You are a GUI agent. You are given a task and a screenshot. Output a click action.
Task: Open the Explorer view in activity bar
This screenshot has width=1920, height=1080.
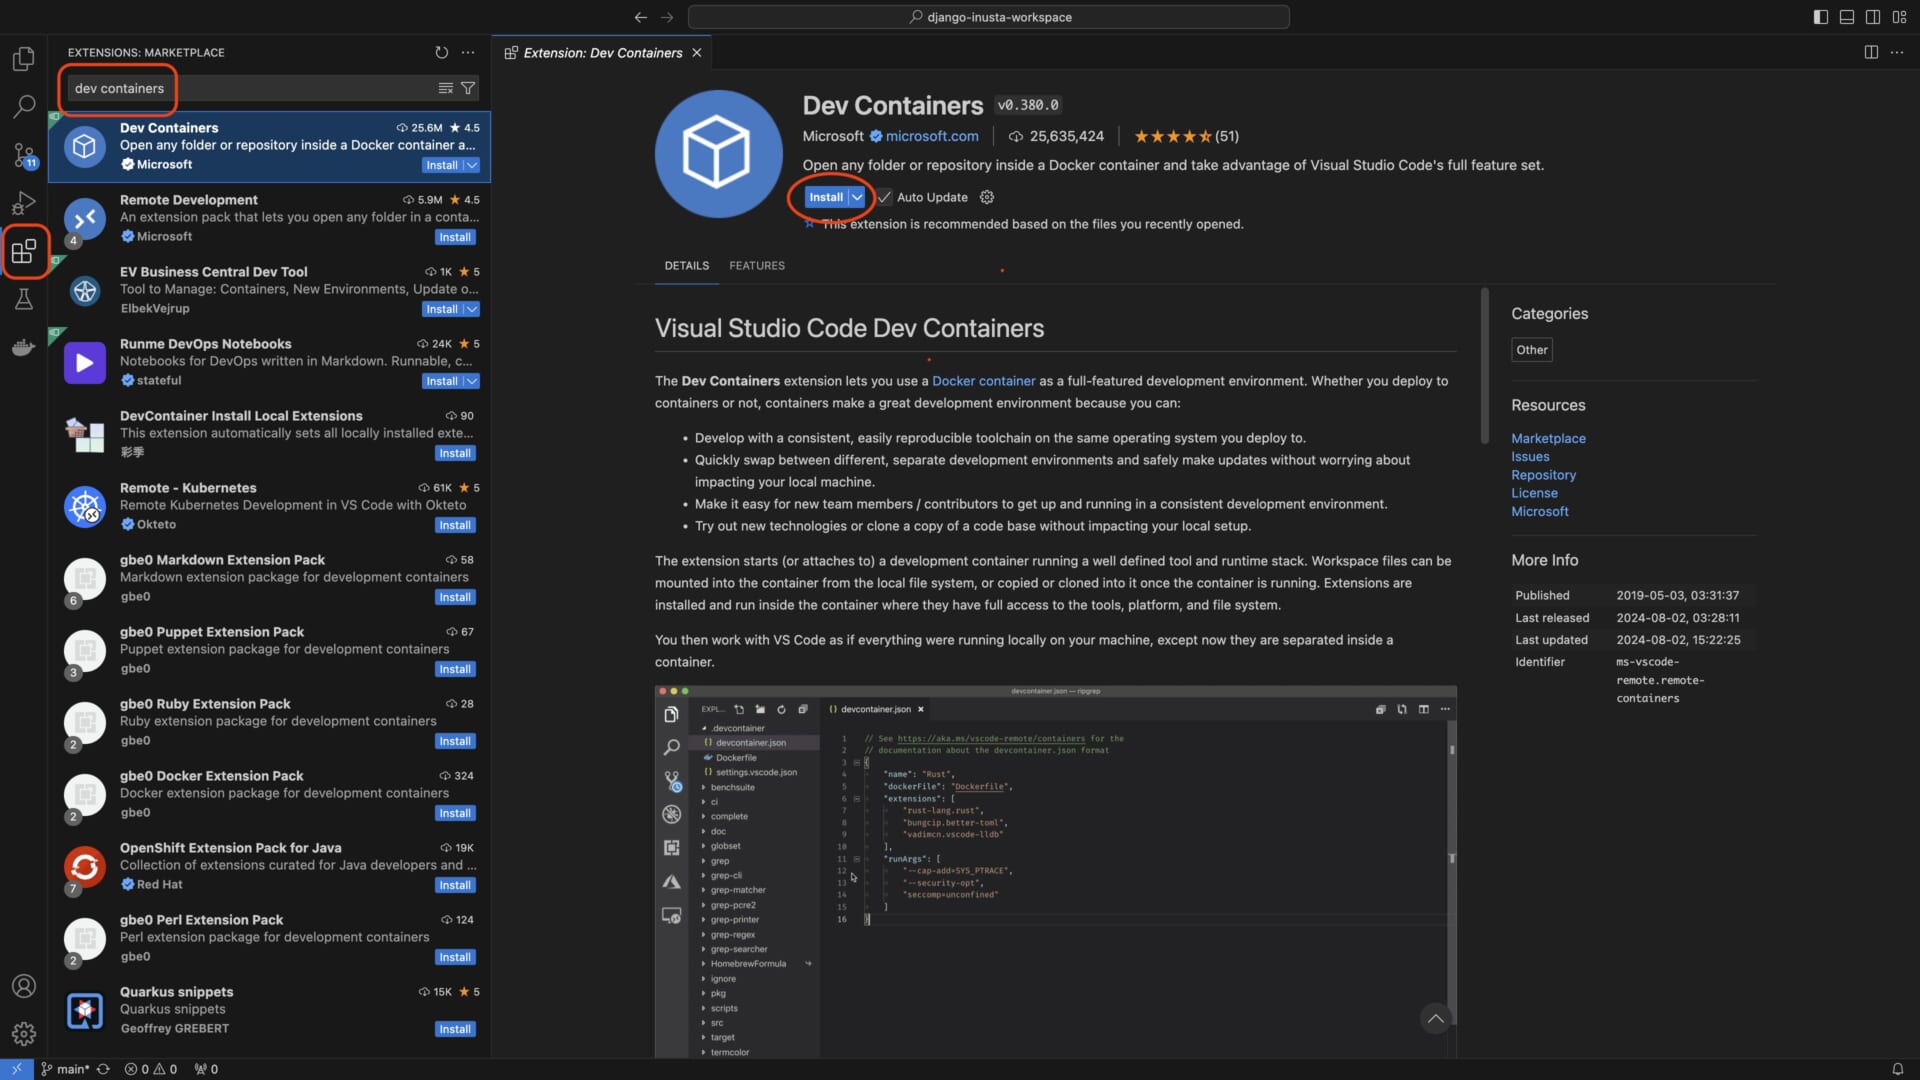click(x=24, y=59)
